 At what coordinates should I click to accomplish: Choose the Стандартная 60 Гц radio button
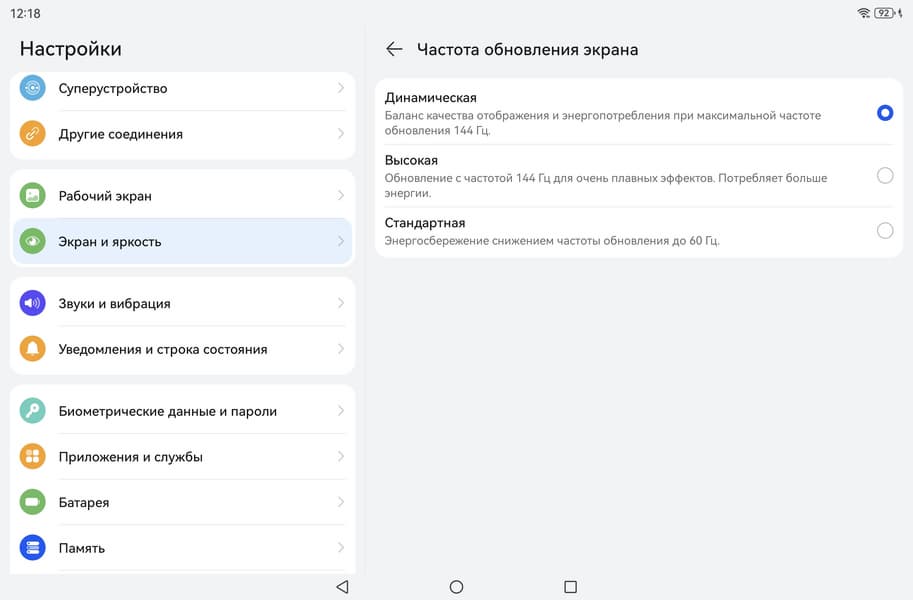[x=884, y=231]
